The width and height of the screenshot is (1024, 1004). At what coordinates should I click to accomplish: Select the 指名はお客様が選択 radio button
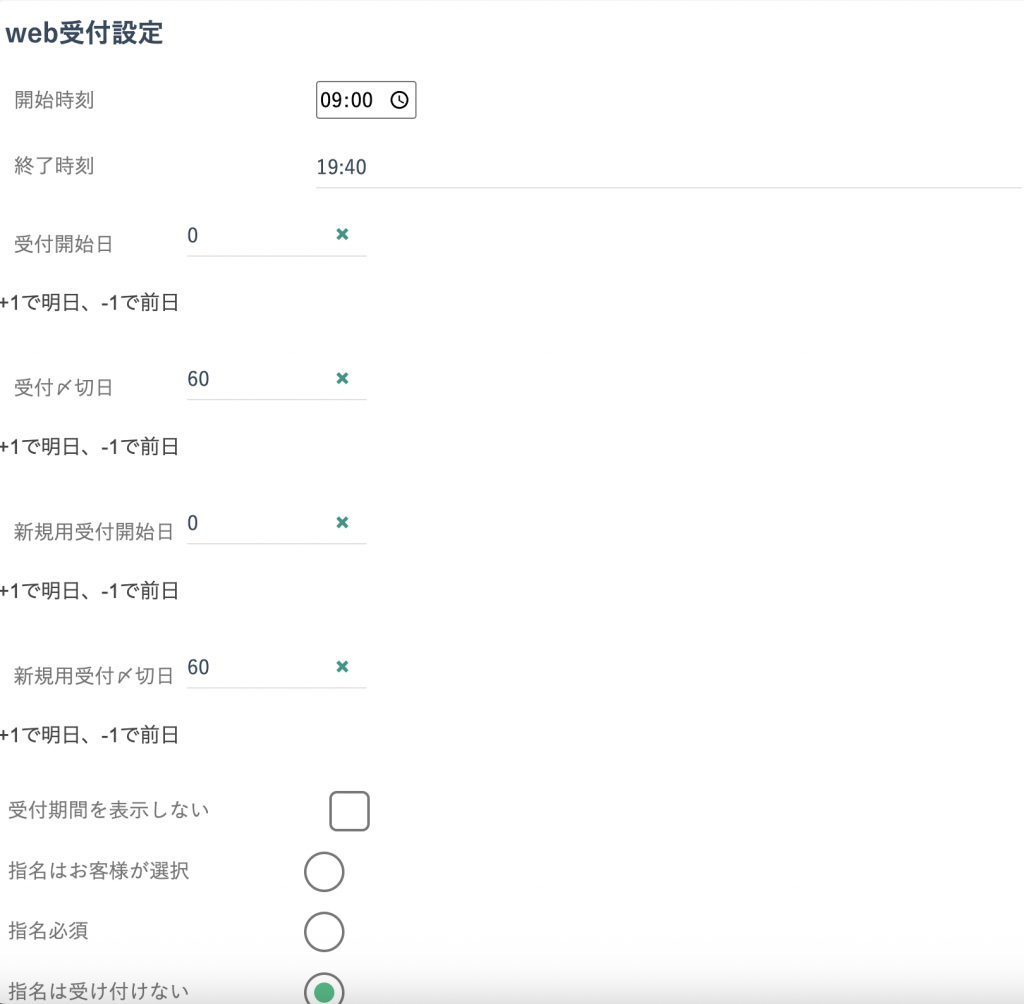click(324, 872)
